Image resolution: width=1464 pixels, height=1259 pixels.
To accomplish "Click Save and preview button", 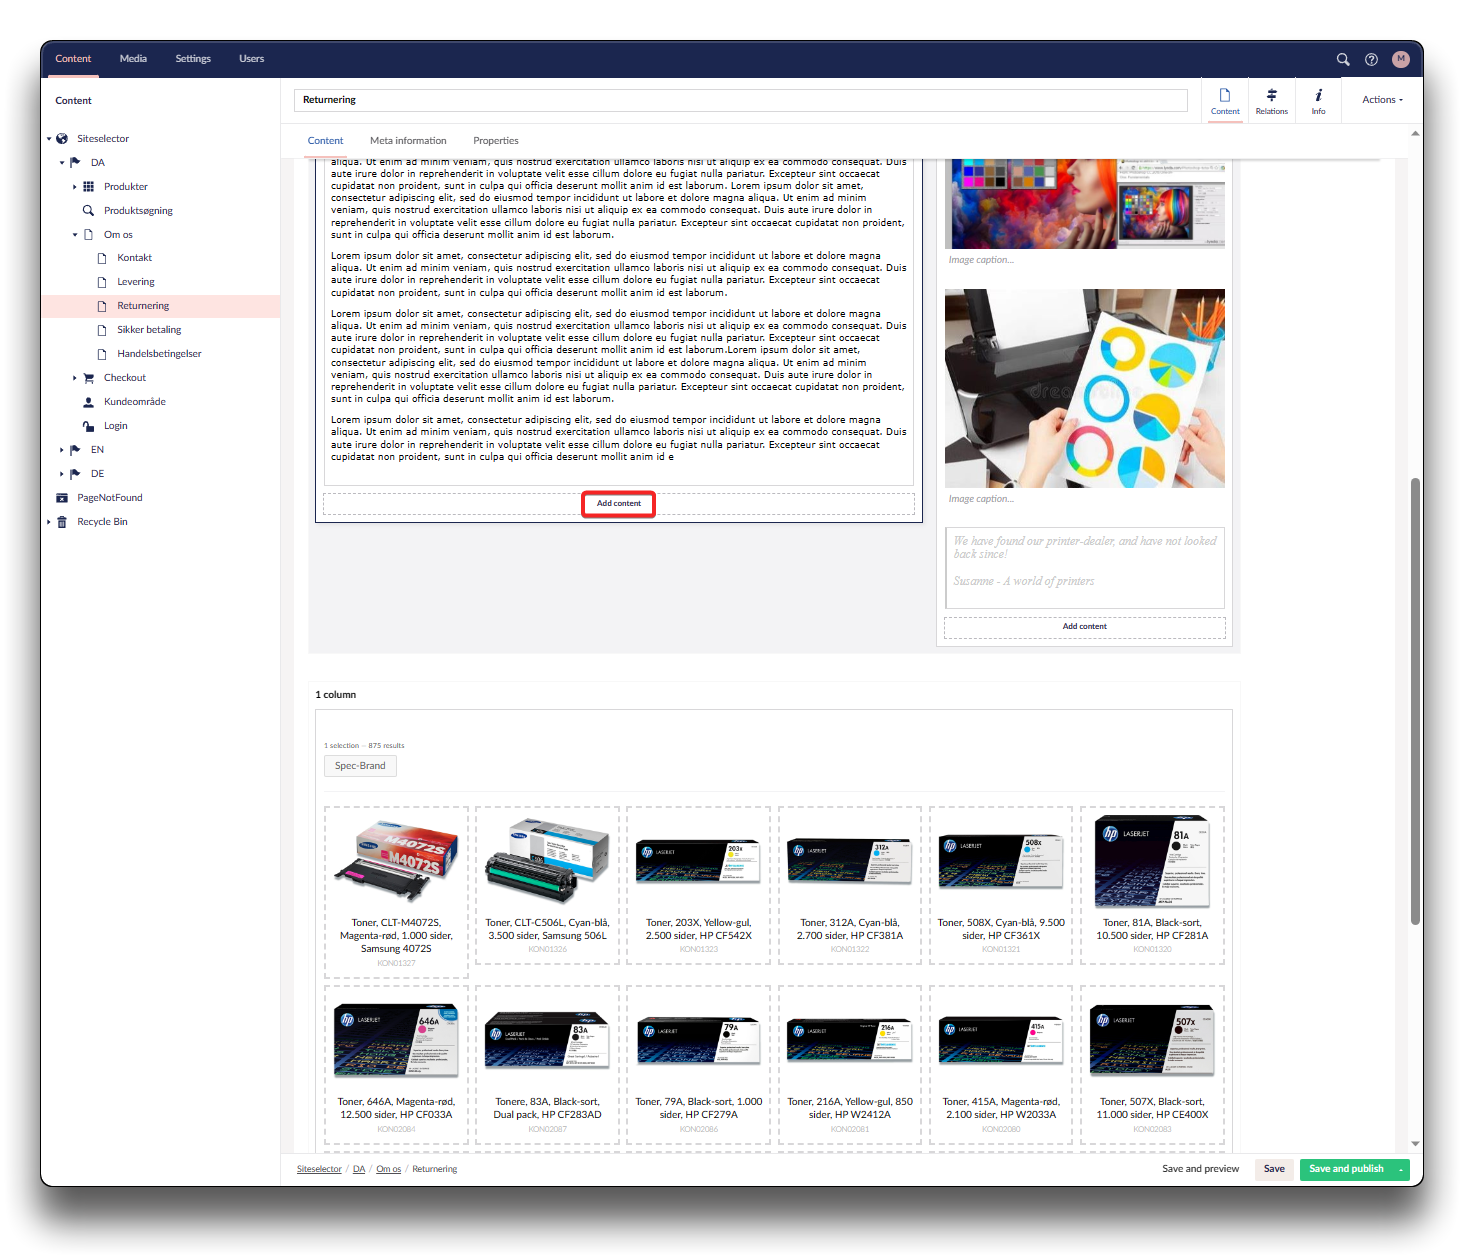I will click(1200, 1169).
